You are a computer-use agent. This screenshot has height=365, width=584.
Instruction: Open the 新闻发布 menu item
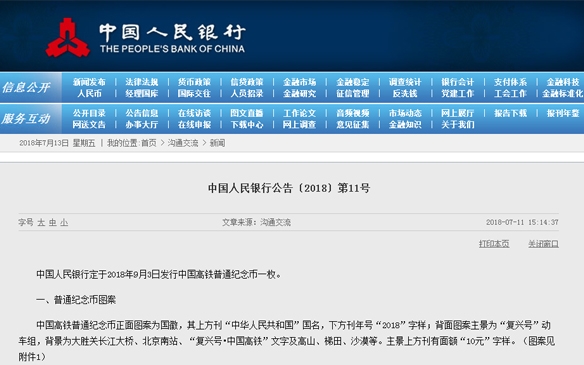point(89,82)
